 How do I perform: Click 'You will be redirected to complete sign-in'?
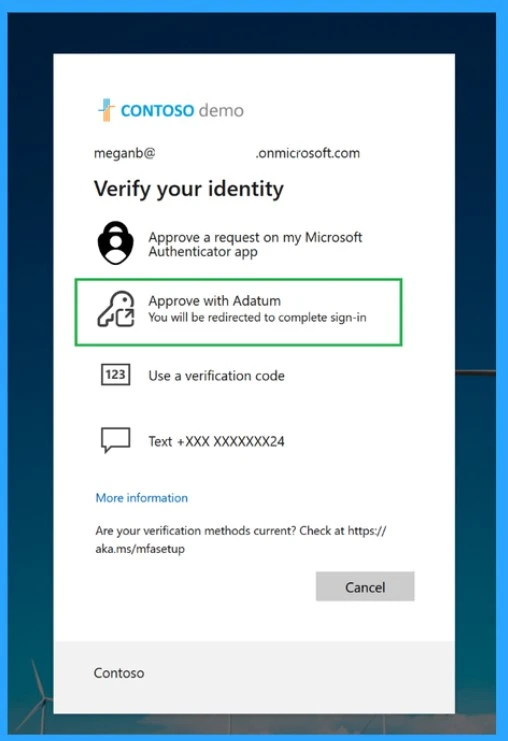click(x=257, y=317)
